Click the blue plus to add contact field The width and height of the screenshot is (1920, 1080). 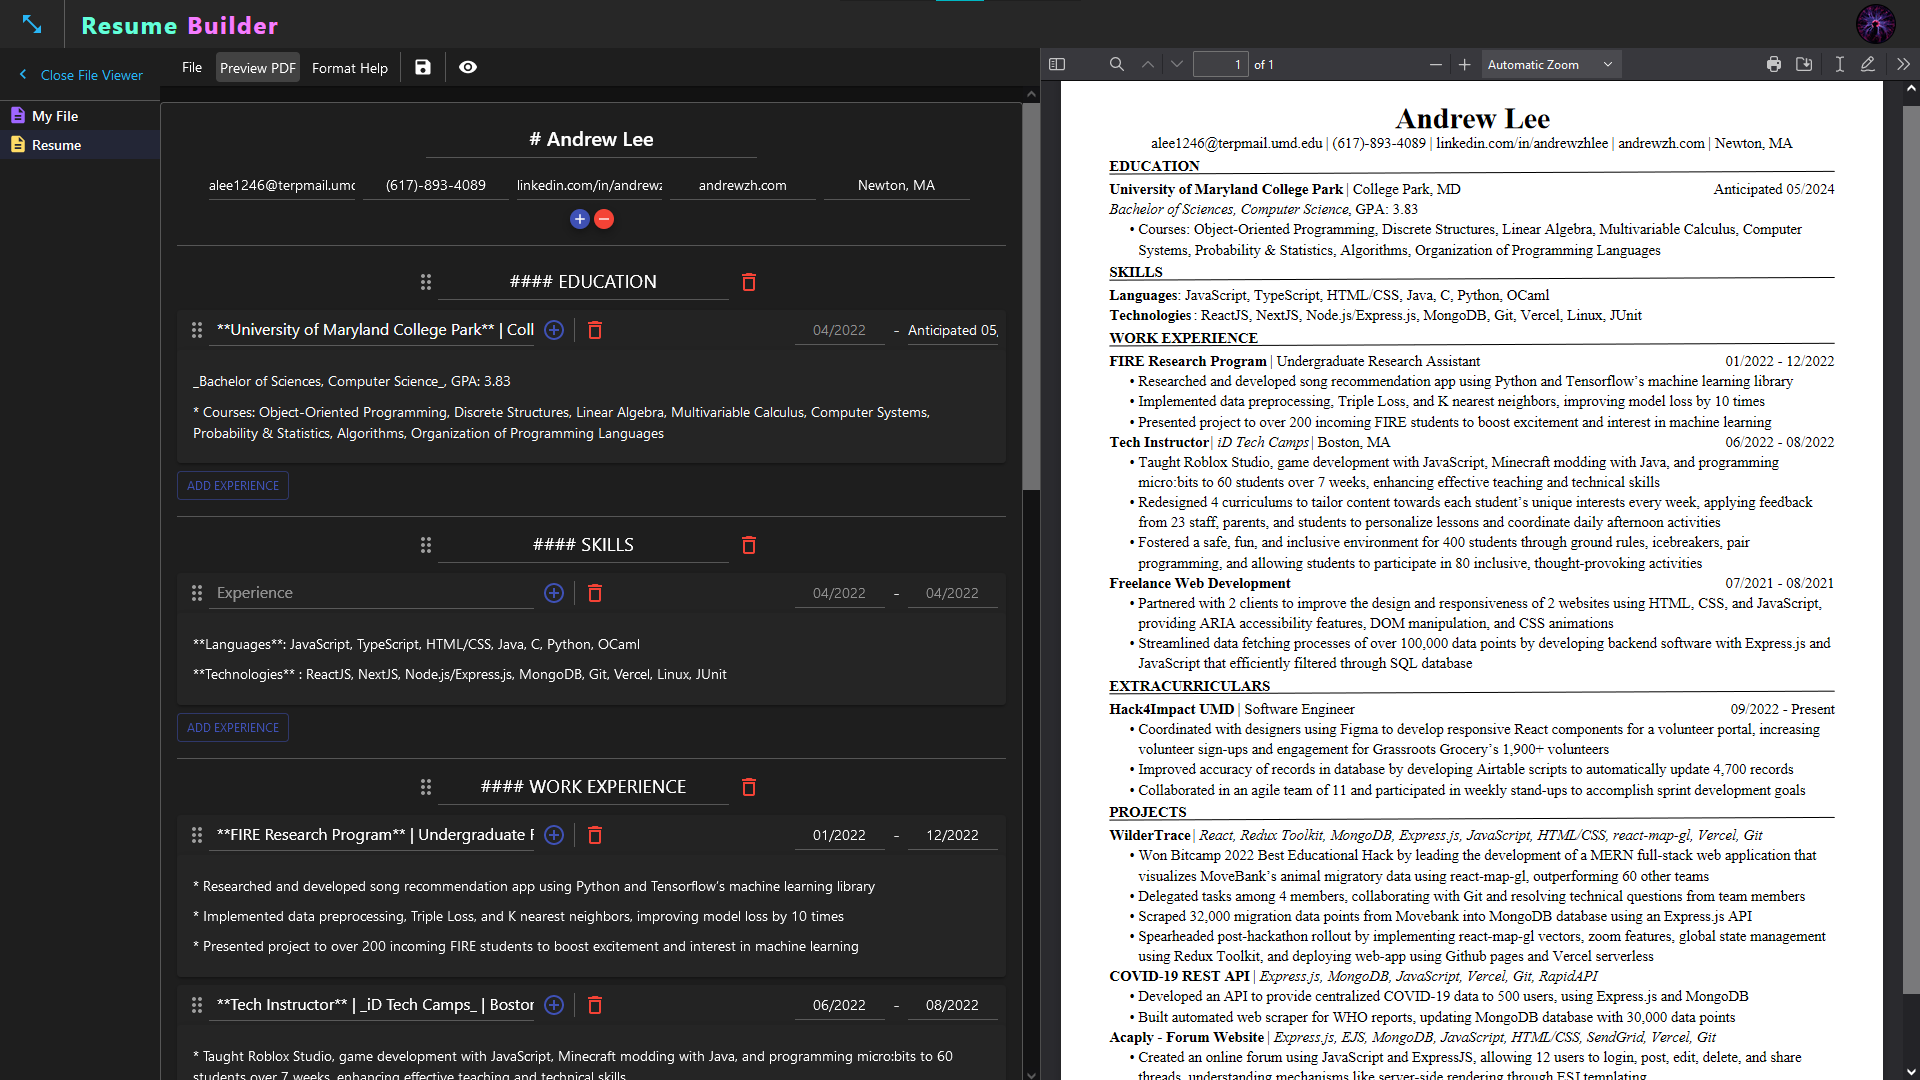point(579,219)
